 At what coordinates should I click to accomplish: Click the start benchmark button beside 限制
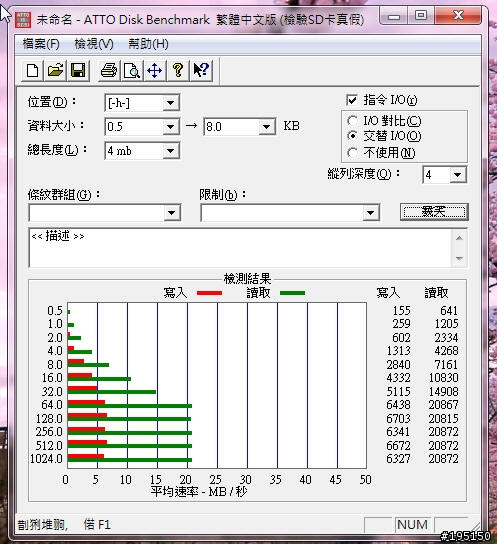[x=434, y=212]
